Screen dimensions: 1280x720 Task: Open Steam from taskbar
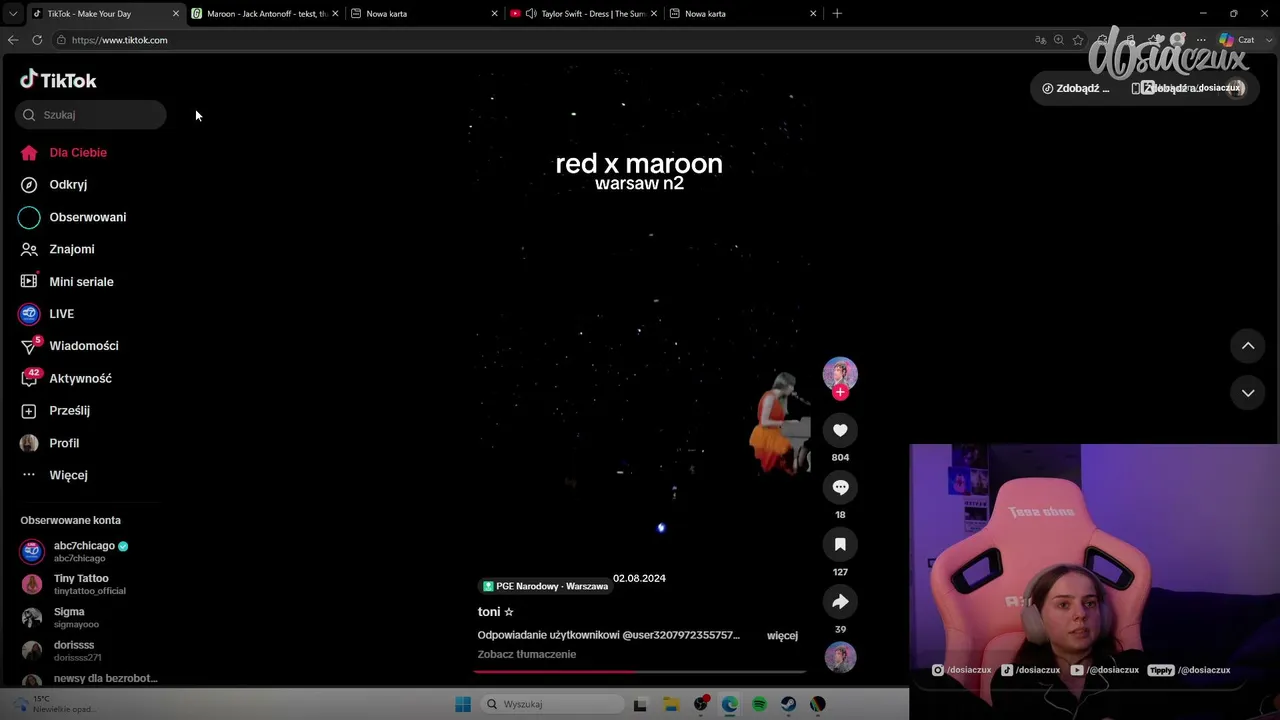pyautogui.click(x=788, y=704)
